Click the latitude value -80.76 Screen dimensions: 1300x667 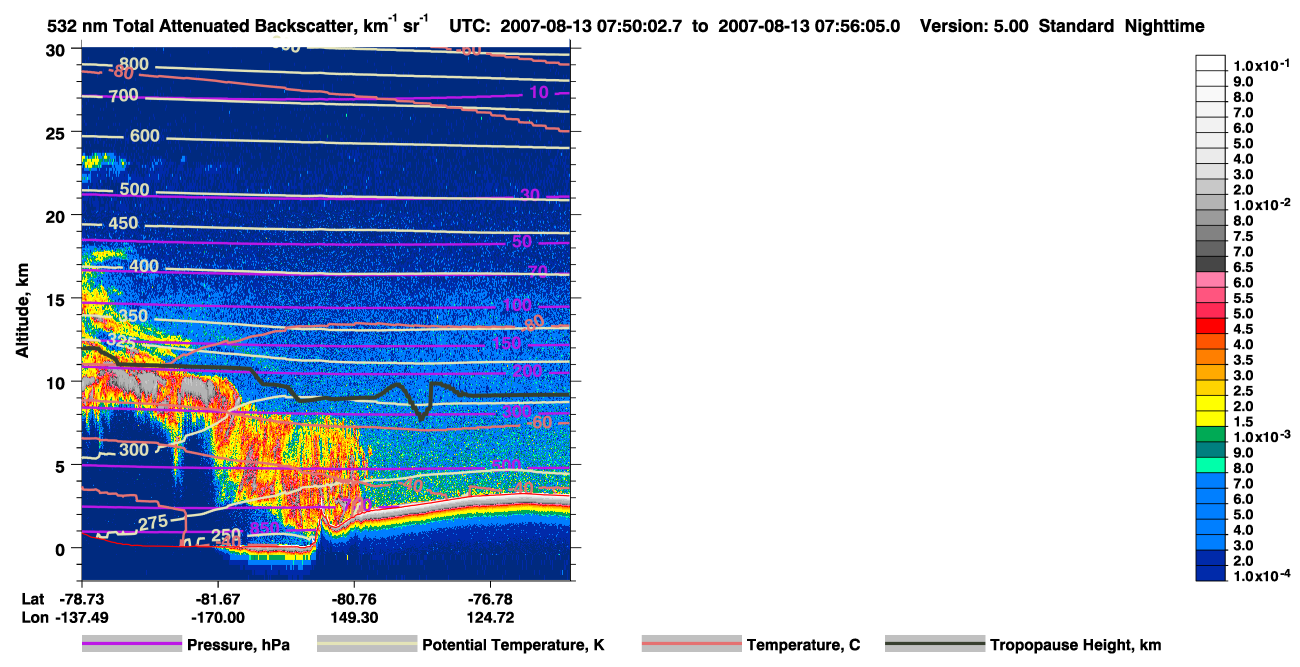(x=354, y=598)
